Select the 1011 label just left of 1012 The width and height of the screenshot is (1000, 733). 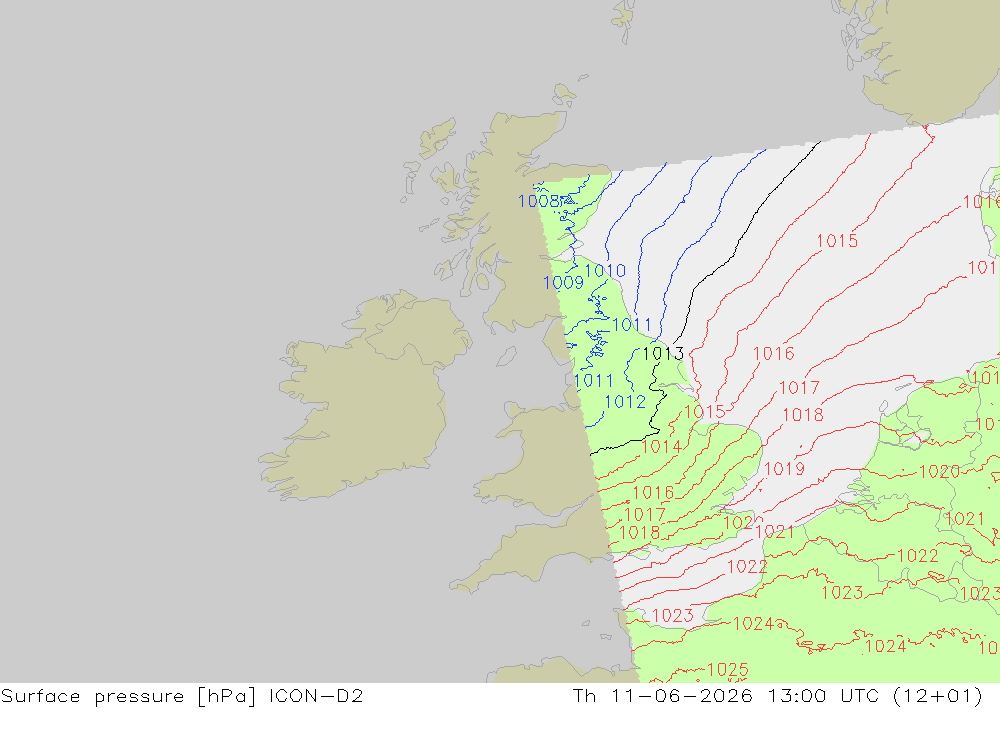594,381
